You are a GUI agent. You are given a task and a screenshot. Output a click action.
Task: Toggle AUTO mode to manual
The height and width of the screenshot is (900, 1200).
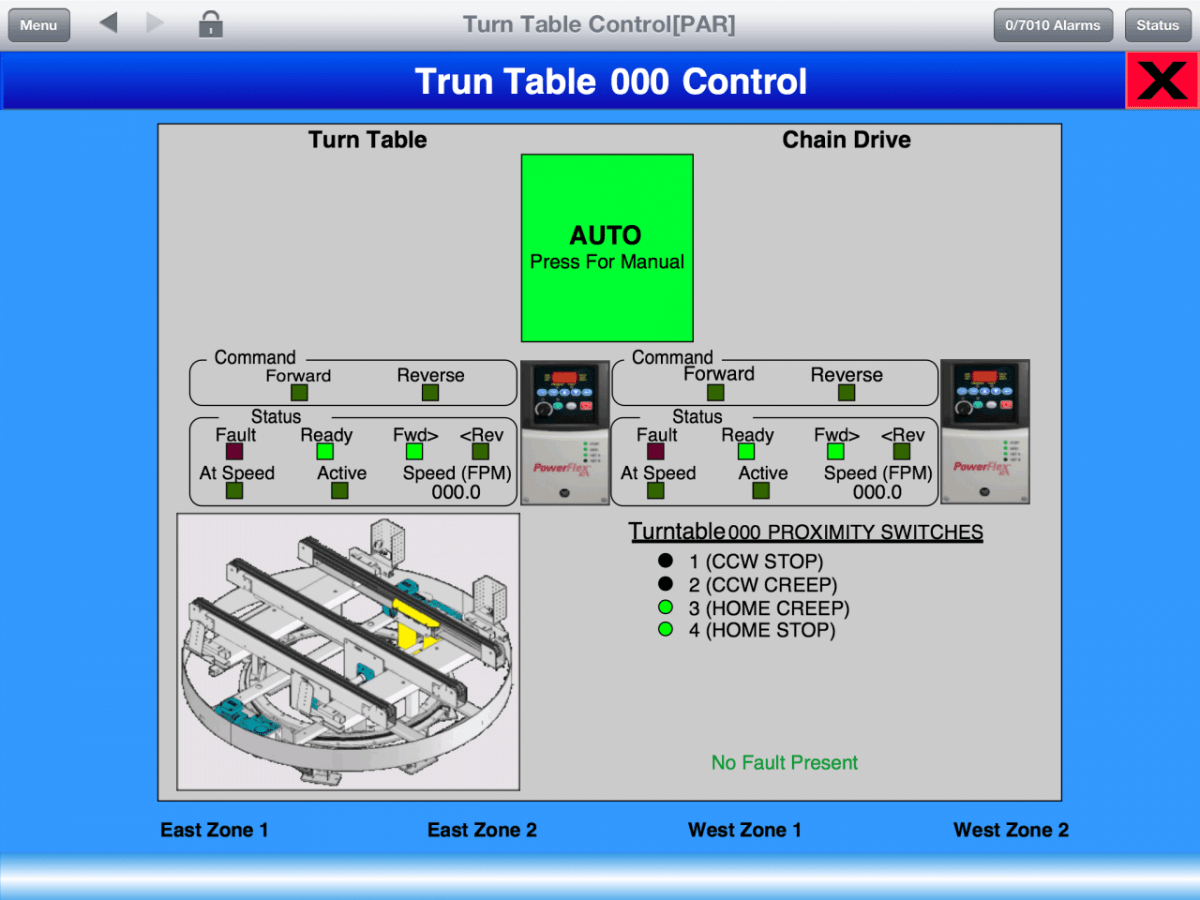tap(607, 248)
